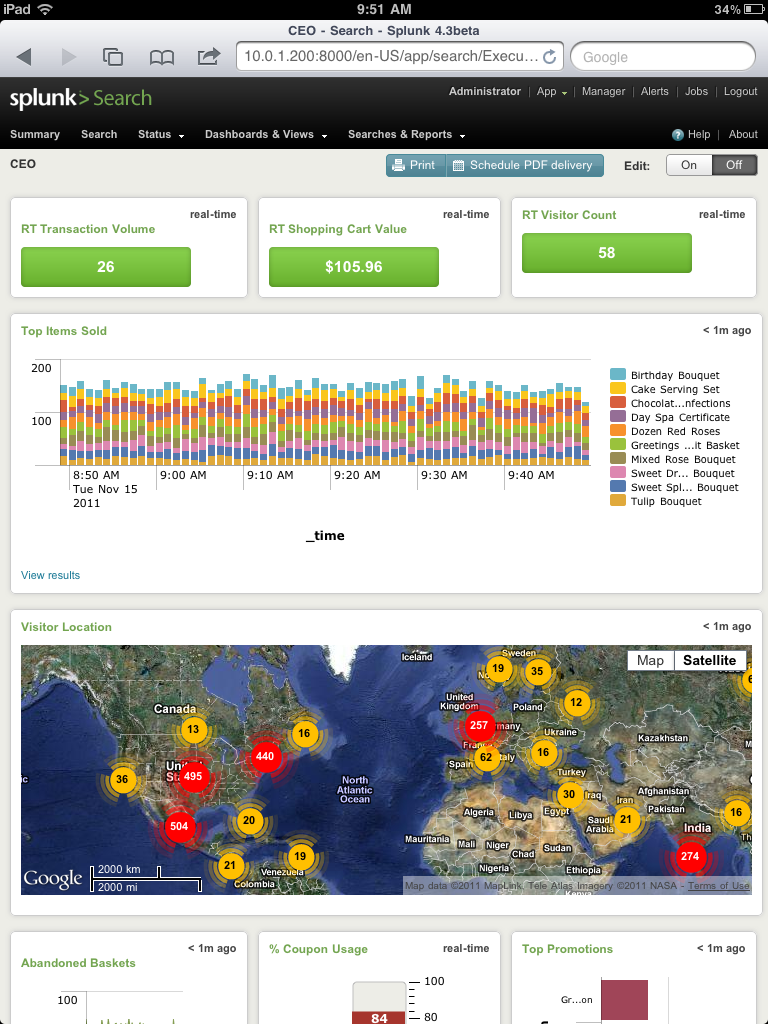Open the Dashboards & Views dropdown
Viewport: 768px width, 1024px height.
click(266, 135)
